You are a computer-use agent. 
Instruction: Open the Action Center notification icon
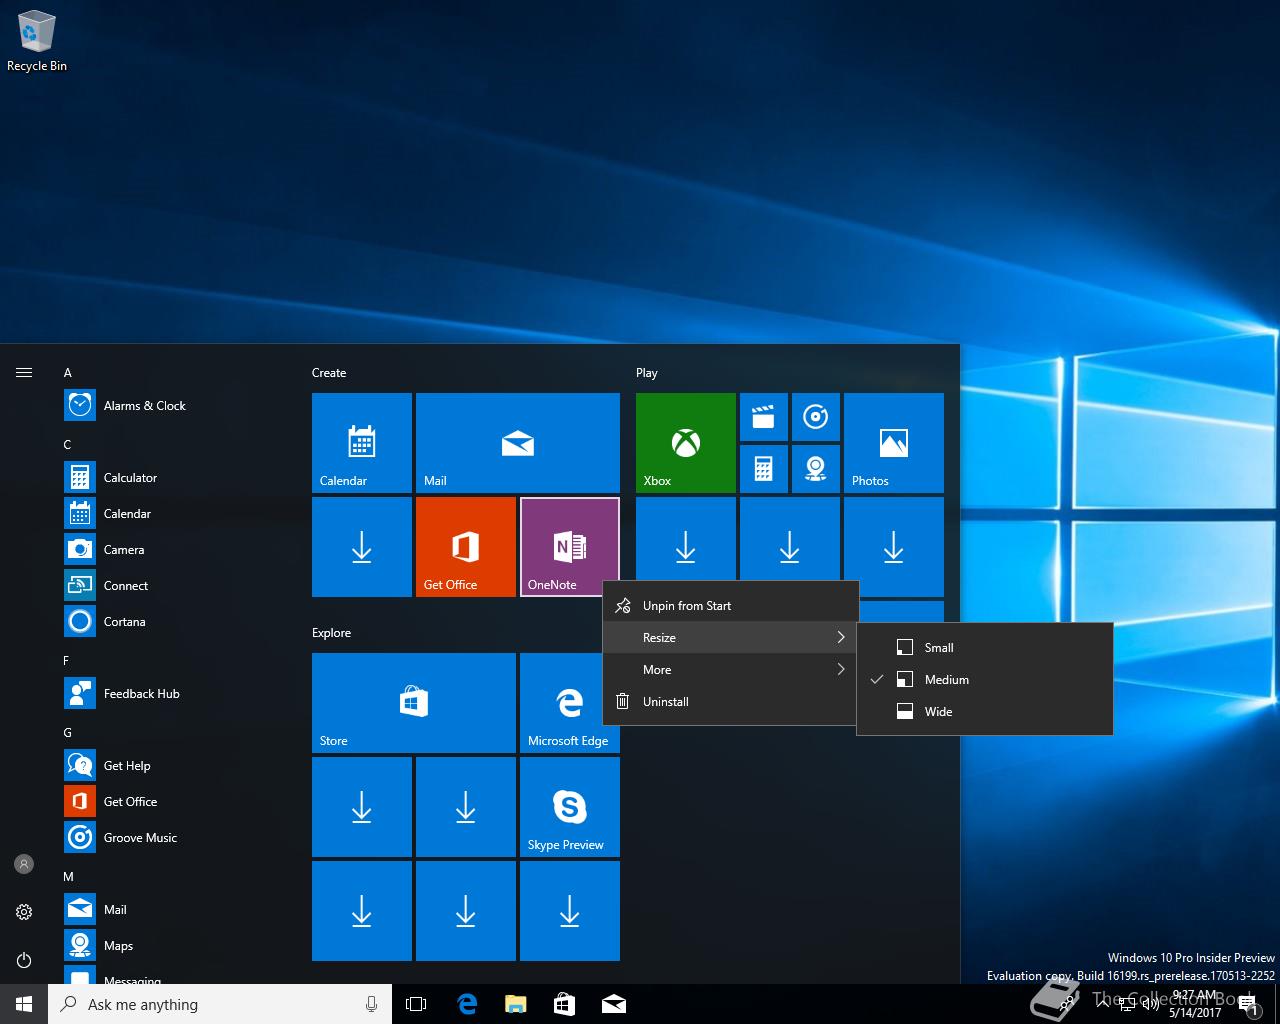1248,1005
